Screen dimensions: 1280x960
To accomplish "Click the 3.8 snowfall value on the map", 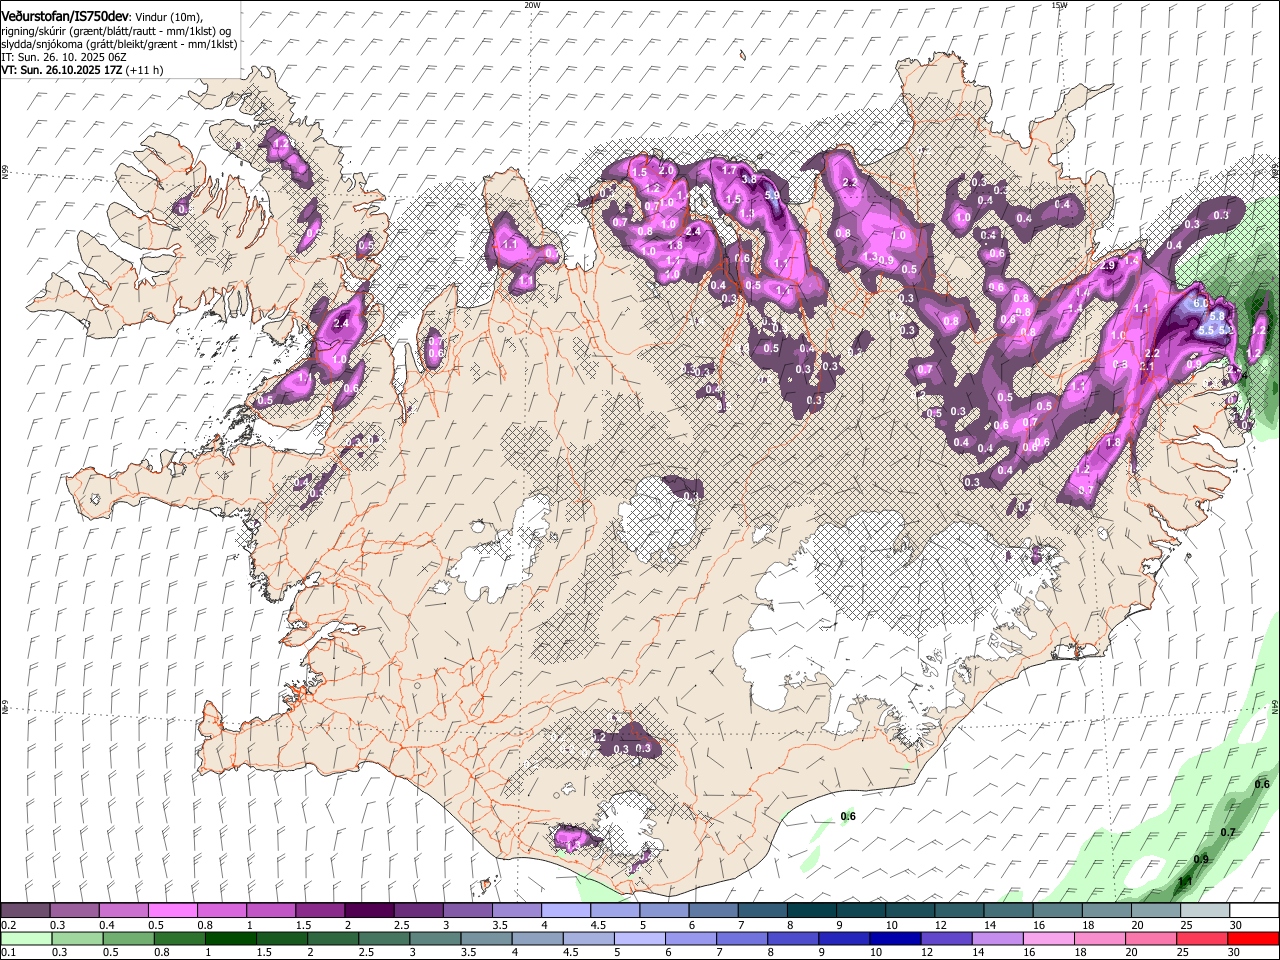I will click(749, 180).
